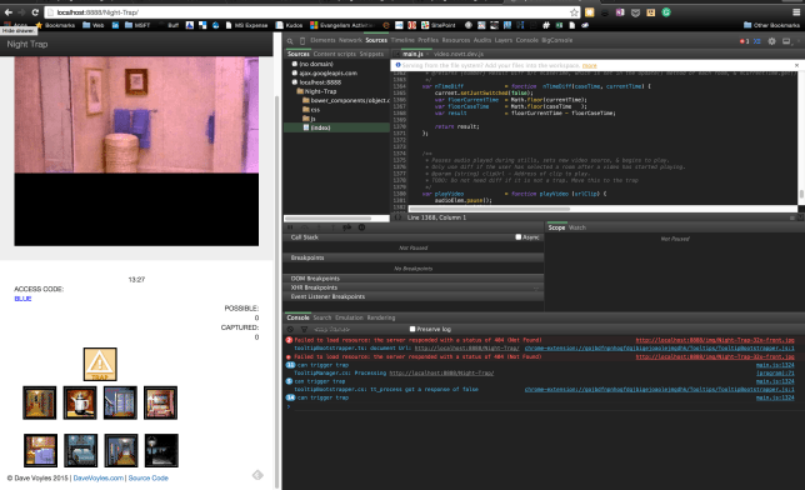Enable the Preserve log checkbox
The width and height of the screenshot is (805, 490).
click(413, 328)
